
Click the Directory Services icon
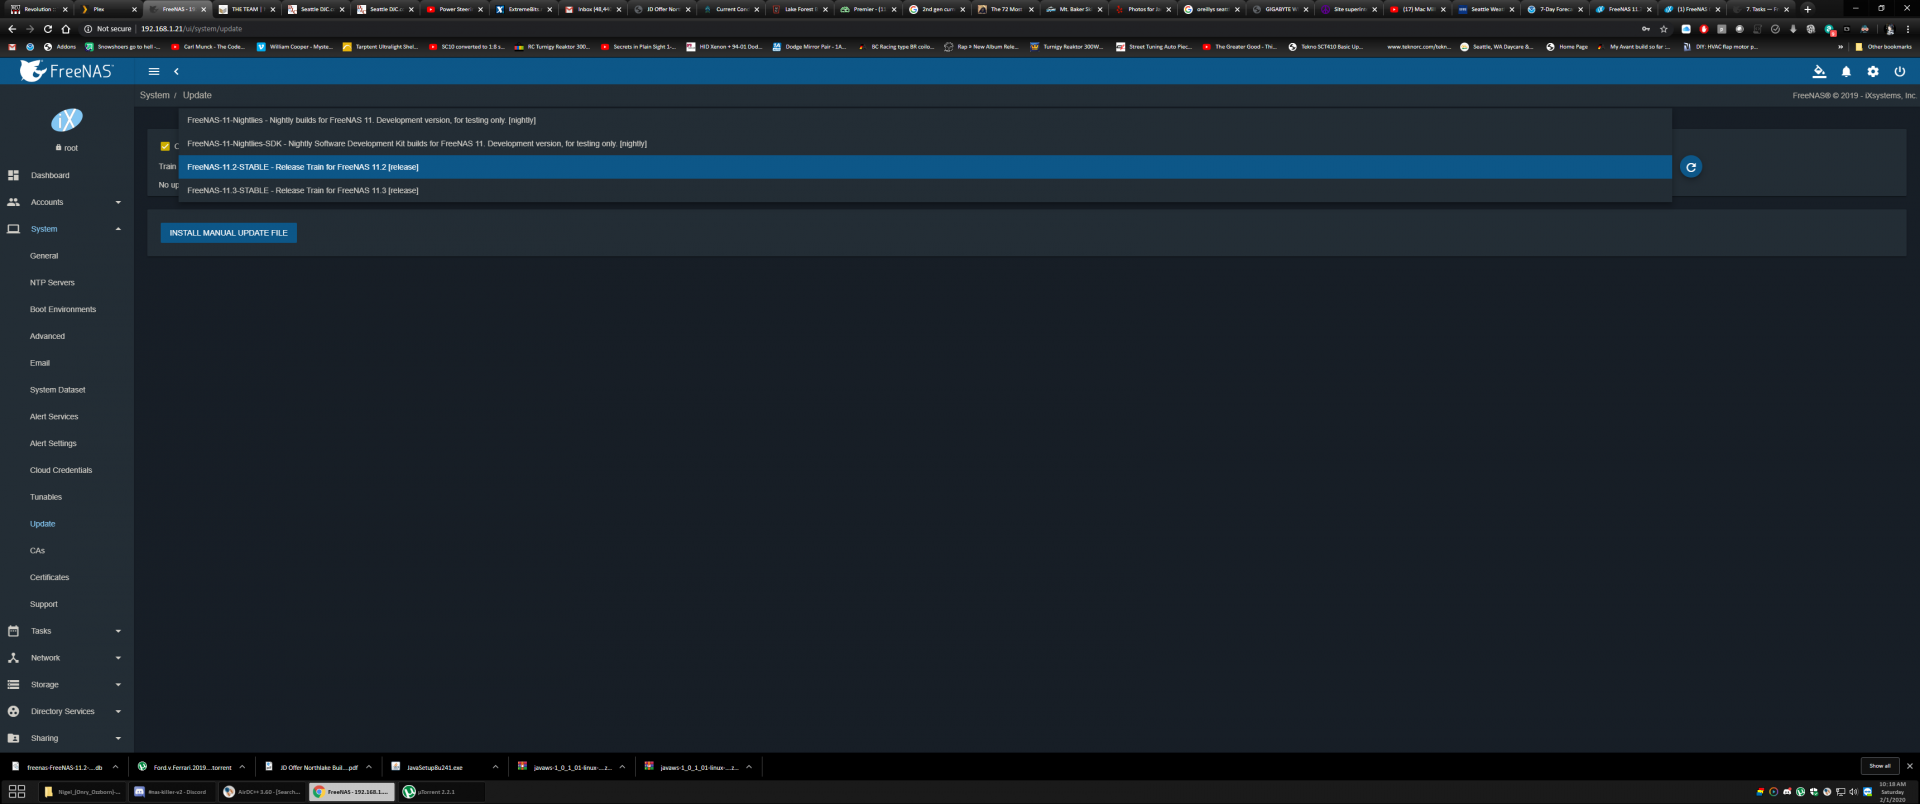pyautogui.click(x=13, y=712)
